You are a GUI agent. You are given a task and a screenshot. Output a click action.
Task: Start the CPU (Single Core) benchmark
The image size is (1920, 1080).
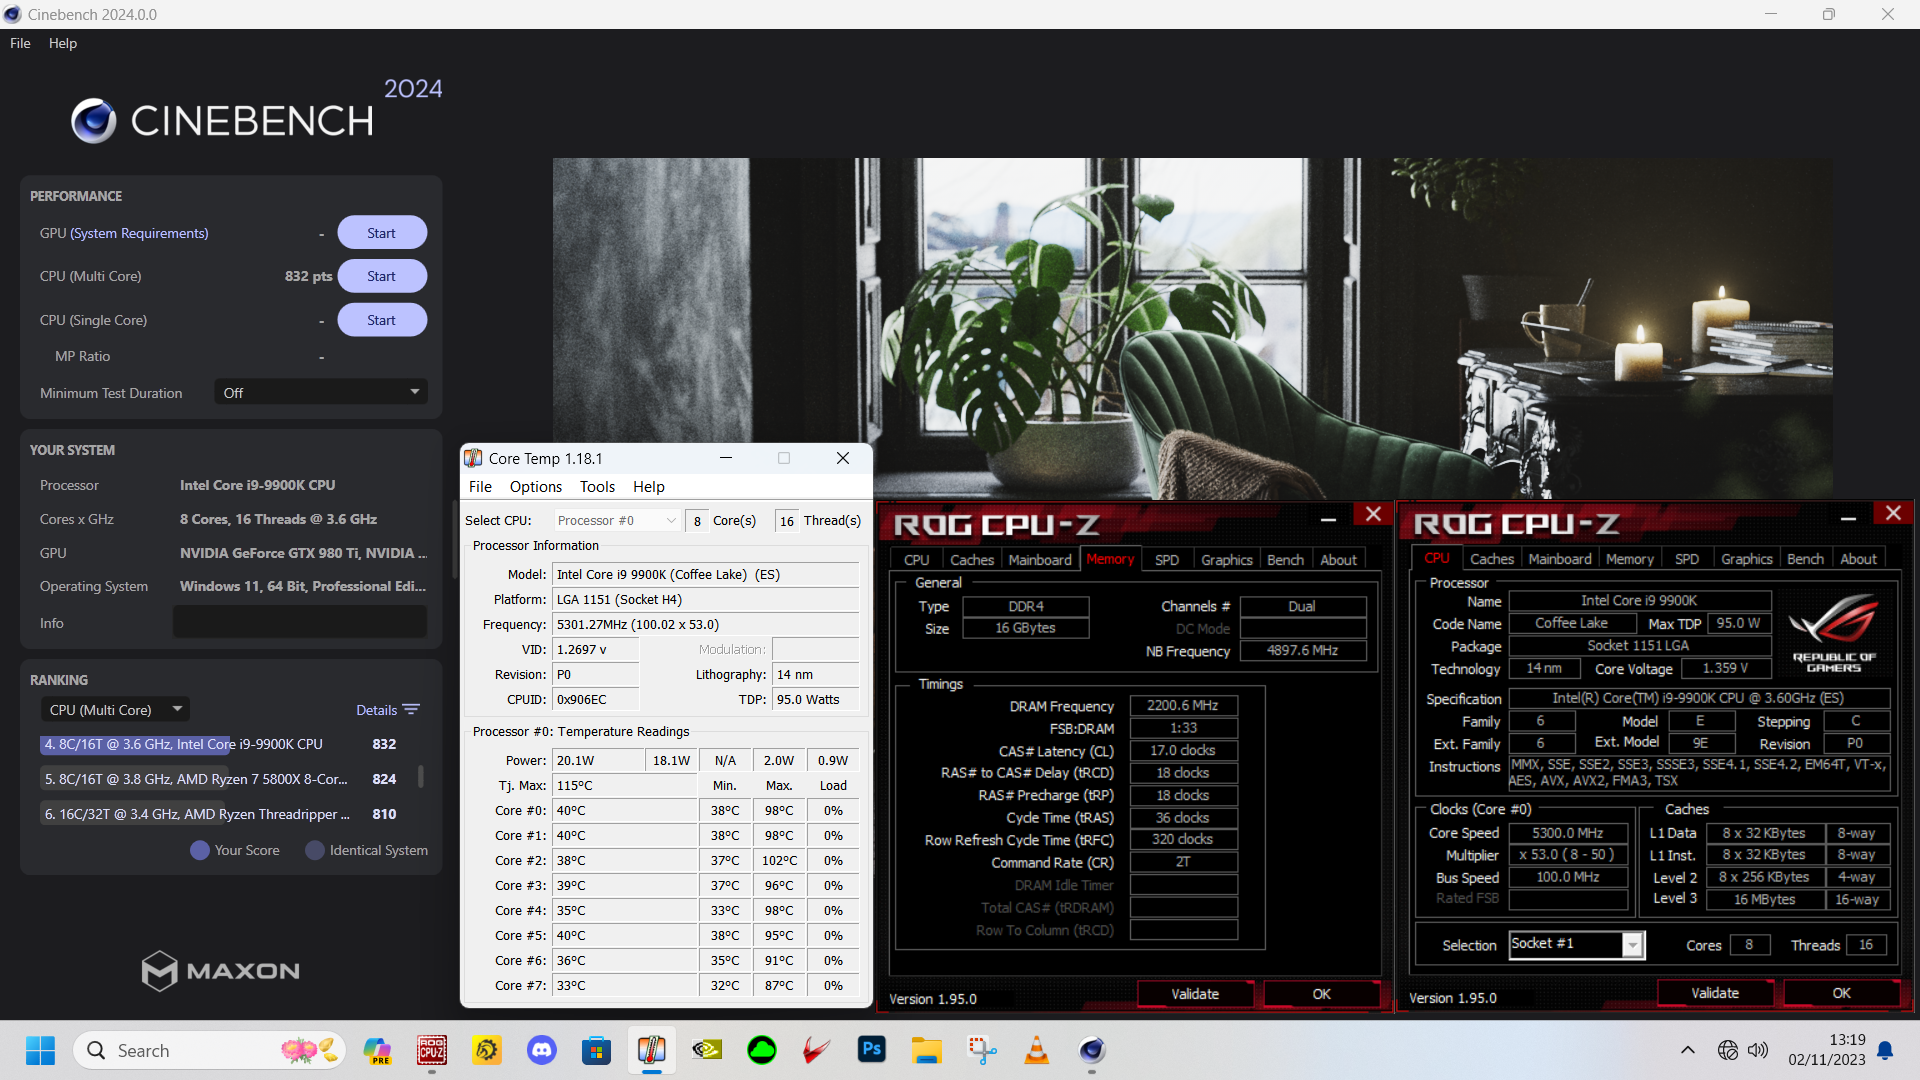(382, 320)
